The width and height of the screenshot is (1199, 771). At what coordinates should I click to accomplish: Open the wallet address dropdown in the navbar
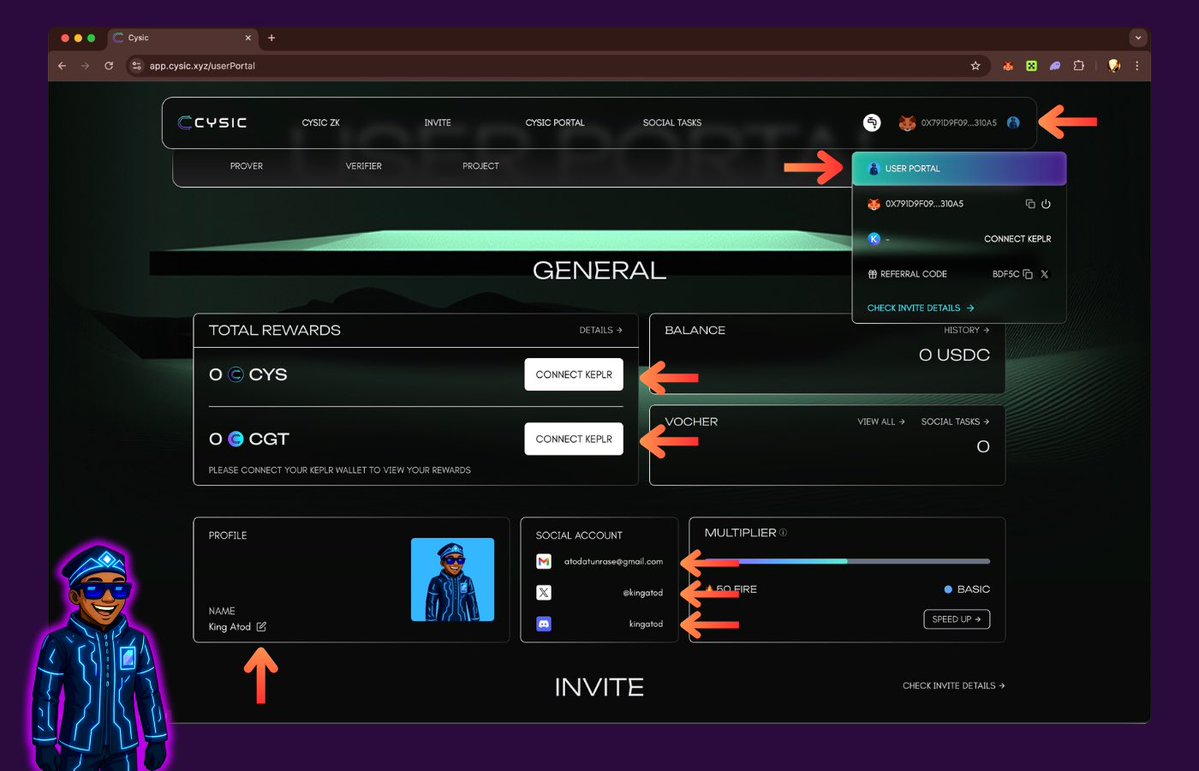click(958, 122)
